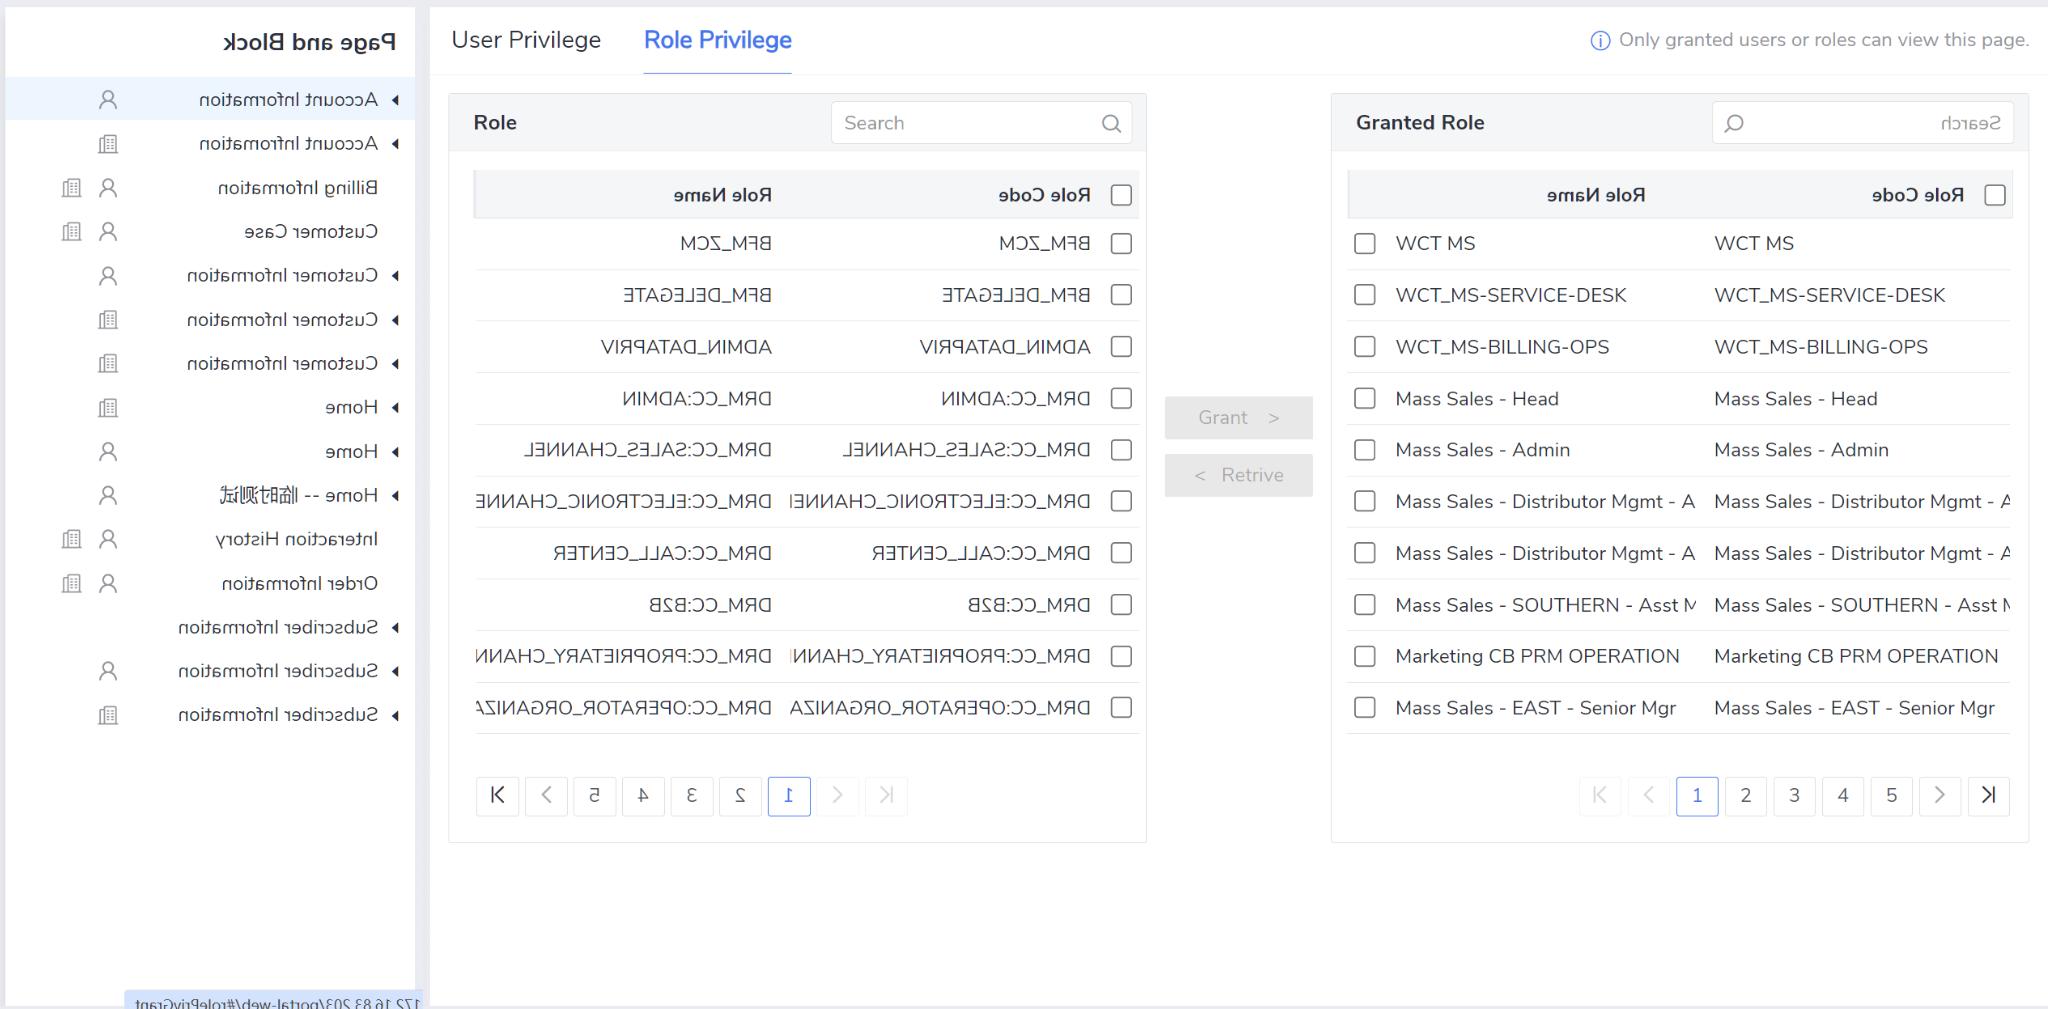2048x1009 pixels.
Task: Check the Mass Sales - Head granted role checkbox
Action: 1365,399
